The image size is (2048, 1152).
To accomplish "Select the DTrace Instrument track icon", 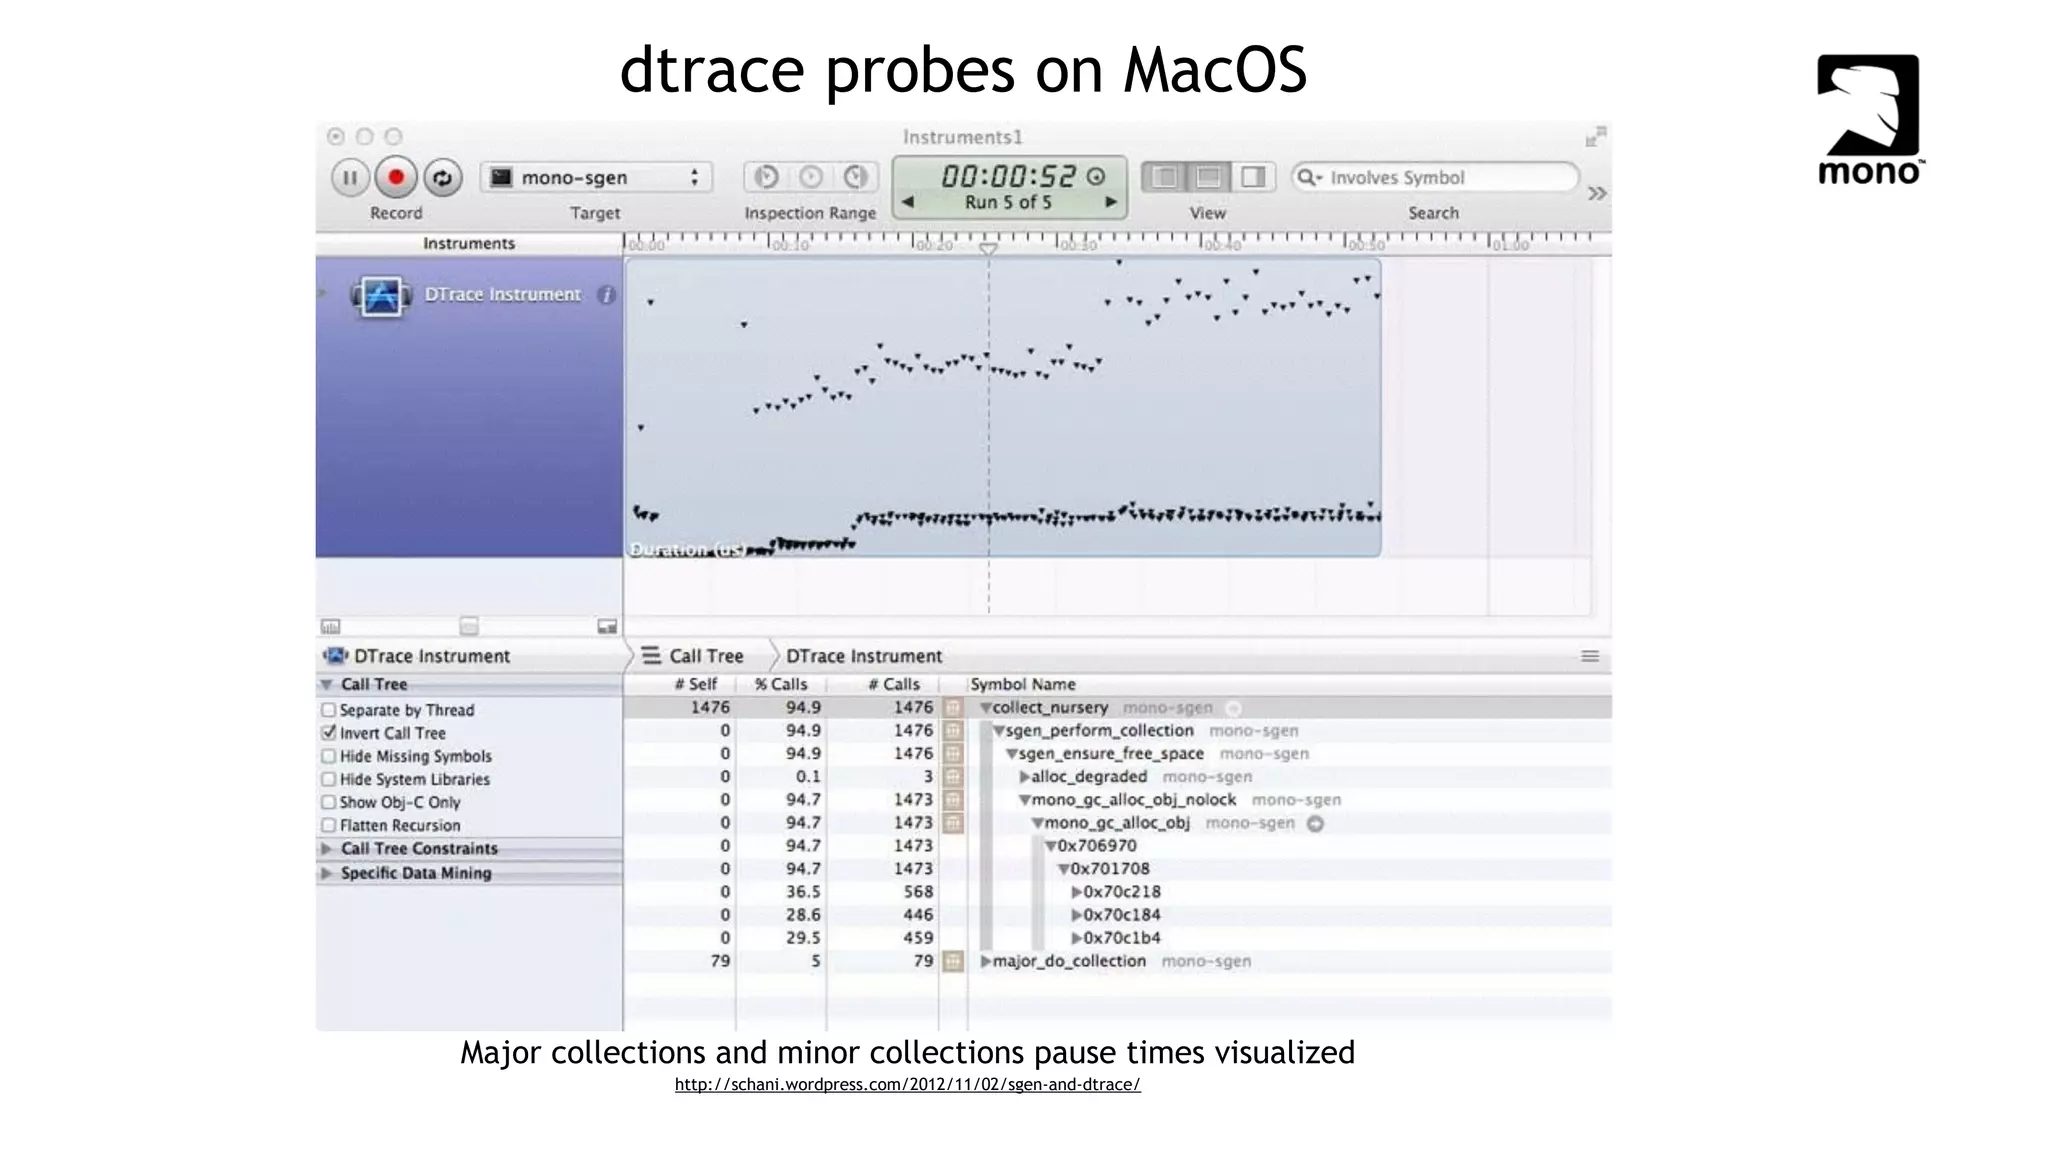I will (x=381, y=296).
